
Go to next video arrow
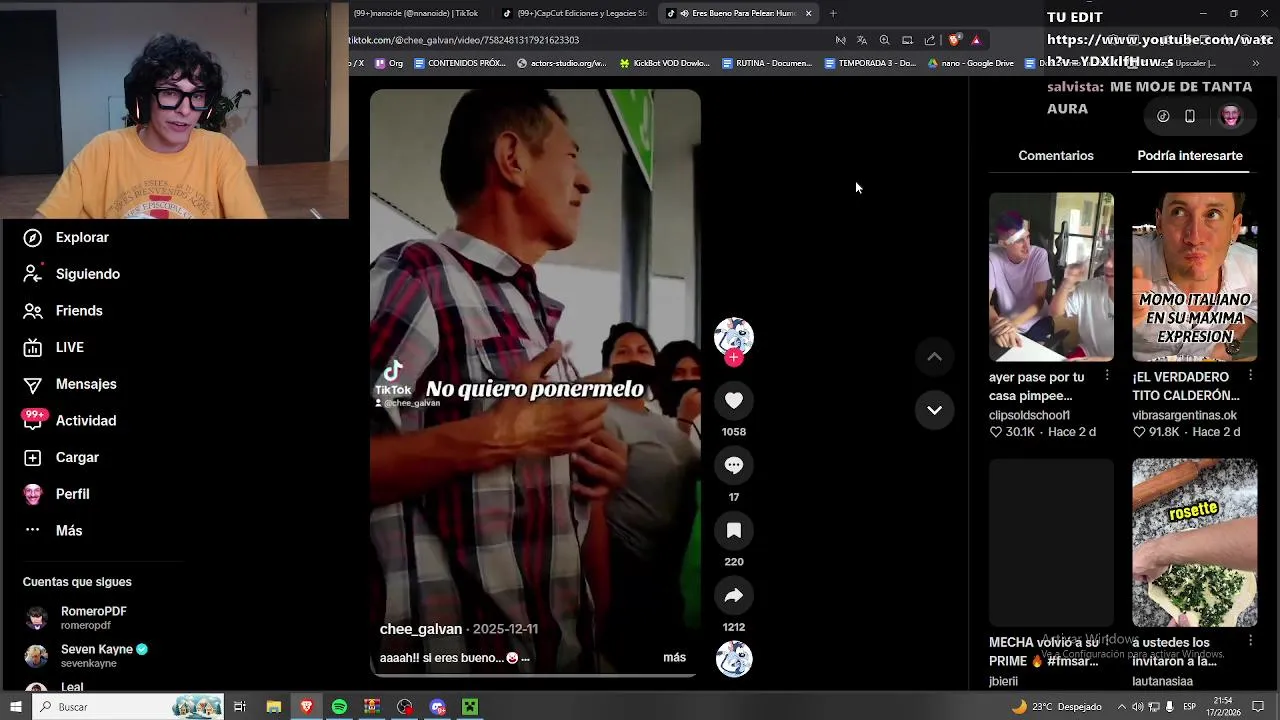pos(934,410)
